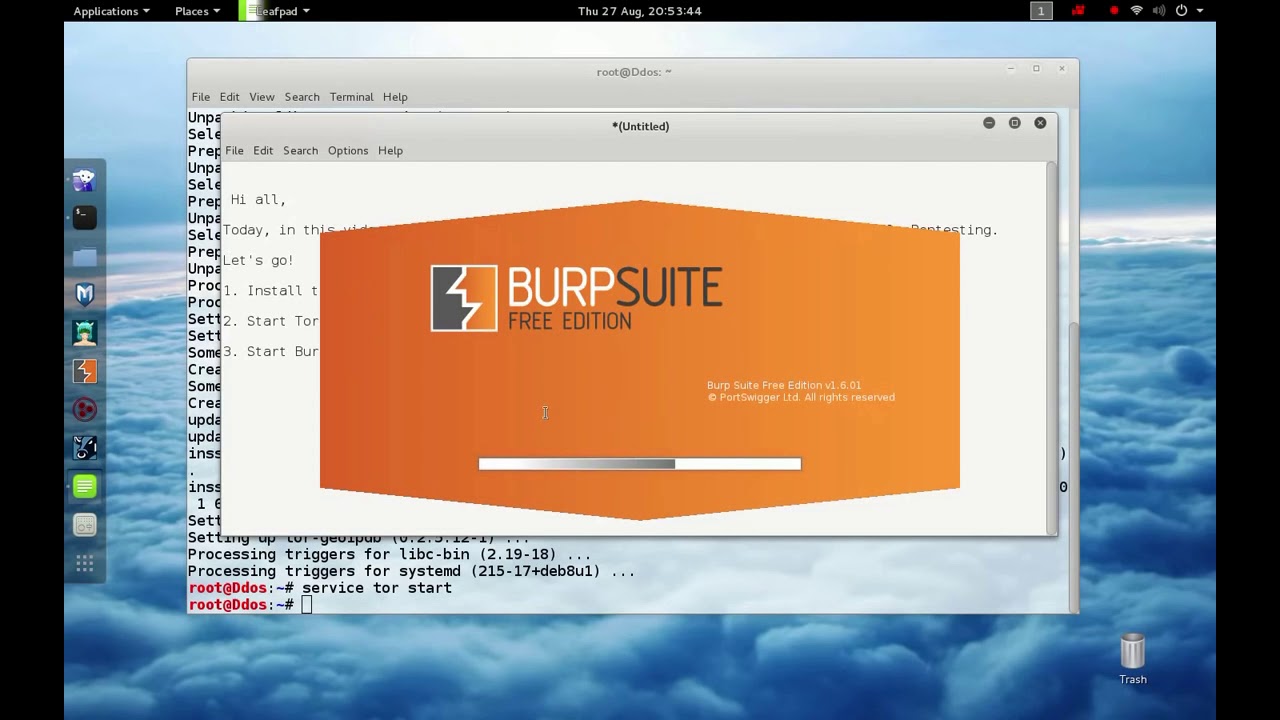The height and width of the screenshot is (720, 1280).
Task: Click 'Hi all,' text in Leafpad
Action: (259, 200)
